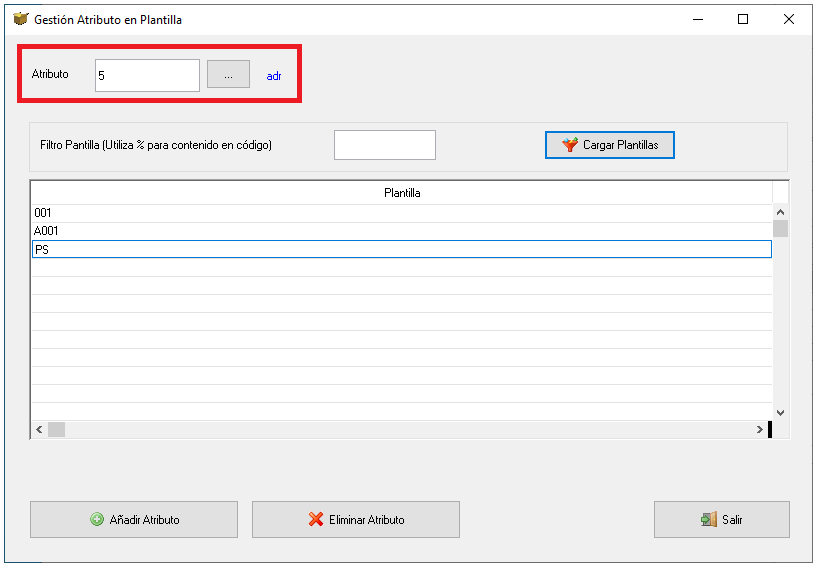This screenshot has width=817, height=563.
Task: Click the horizontal scrollbar thumb
Action: click(56, 430)
